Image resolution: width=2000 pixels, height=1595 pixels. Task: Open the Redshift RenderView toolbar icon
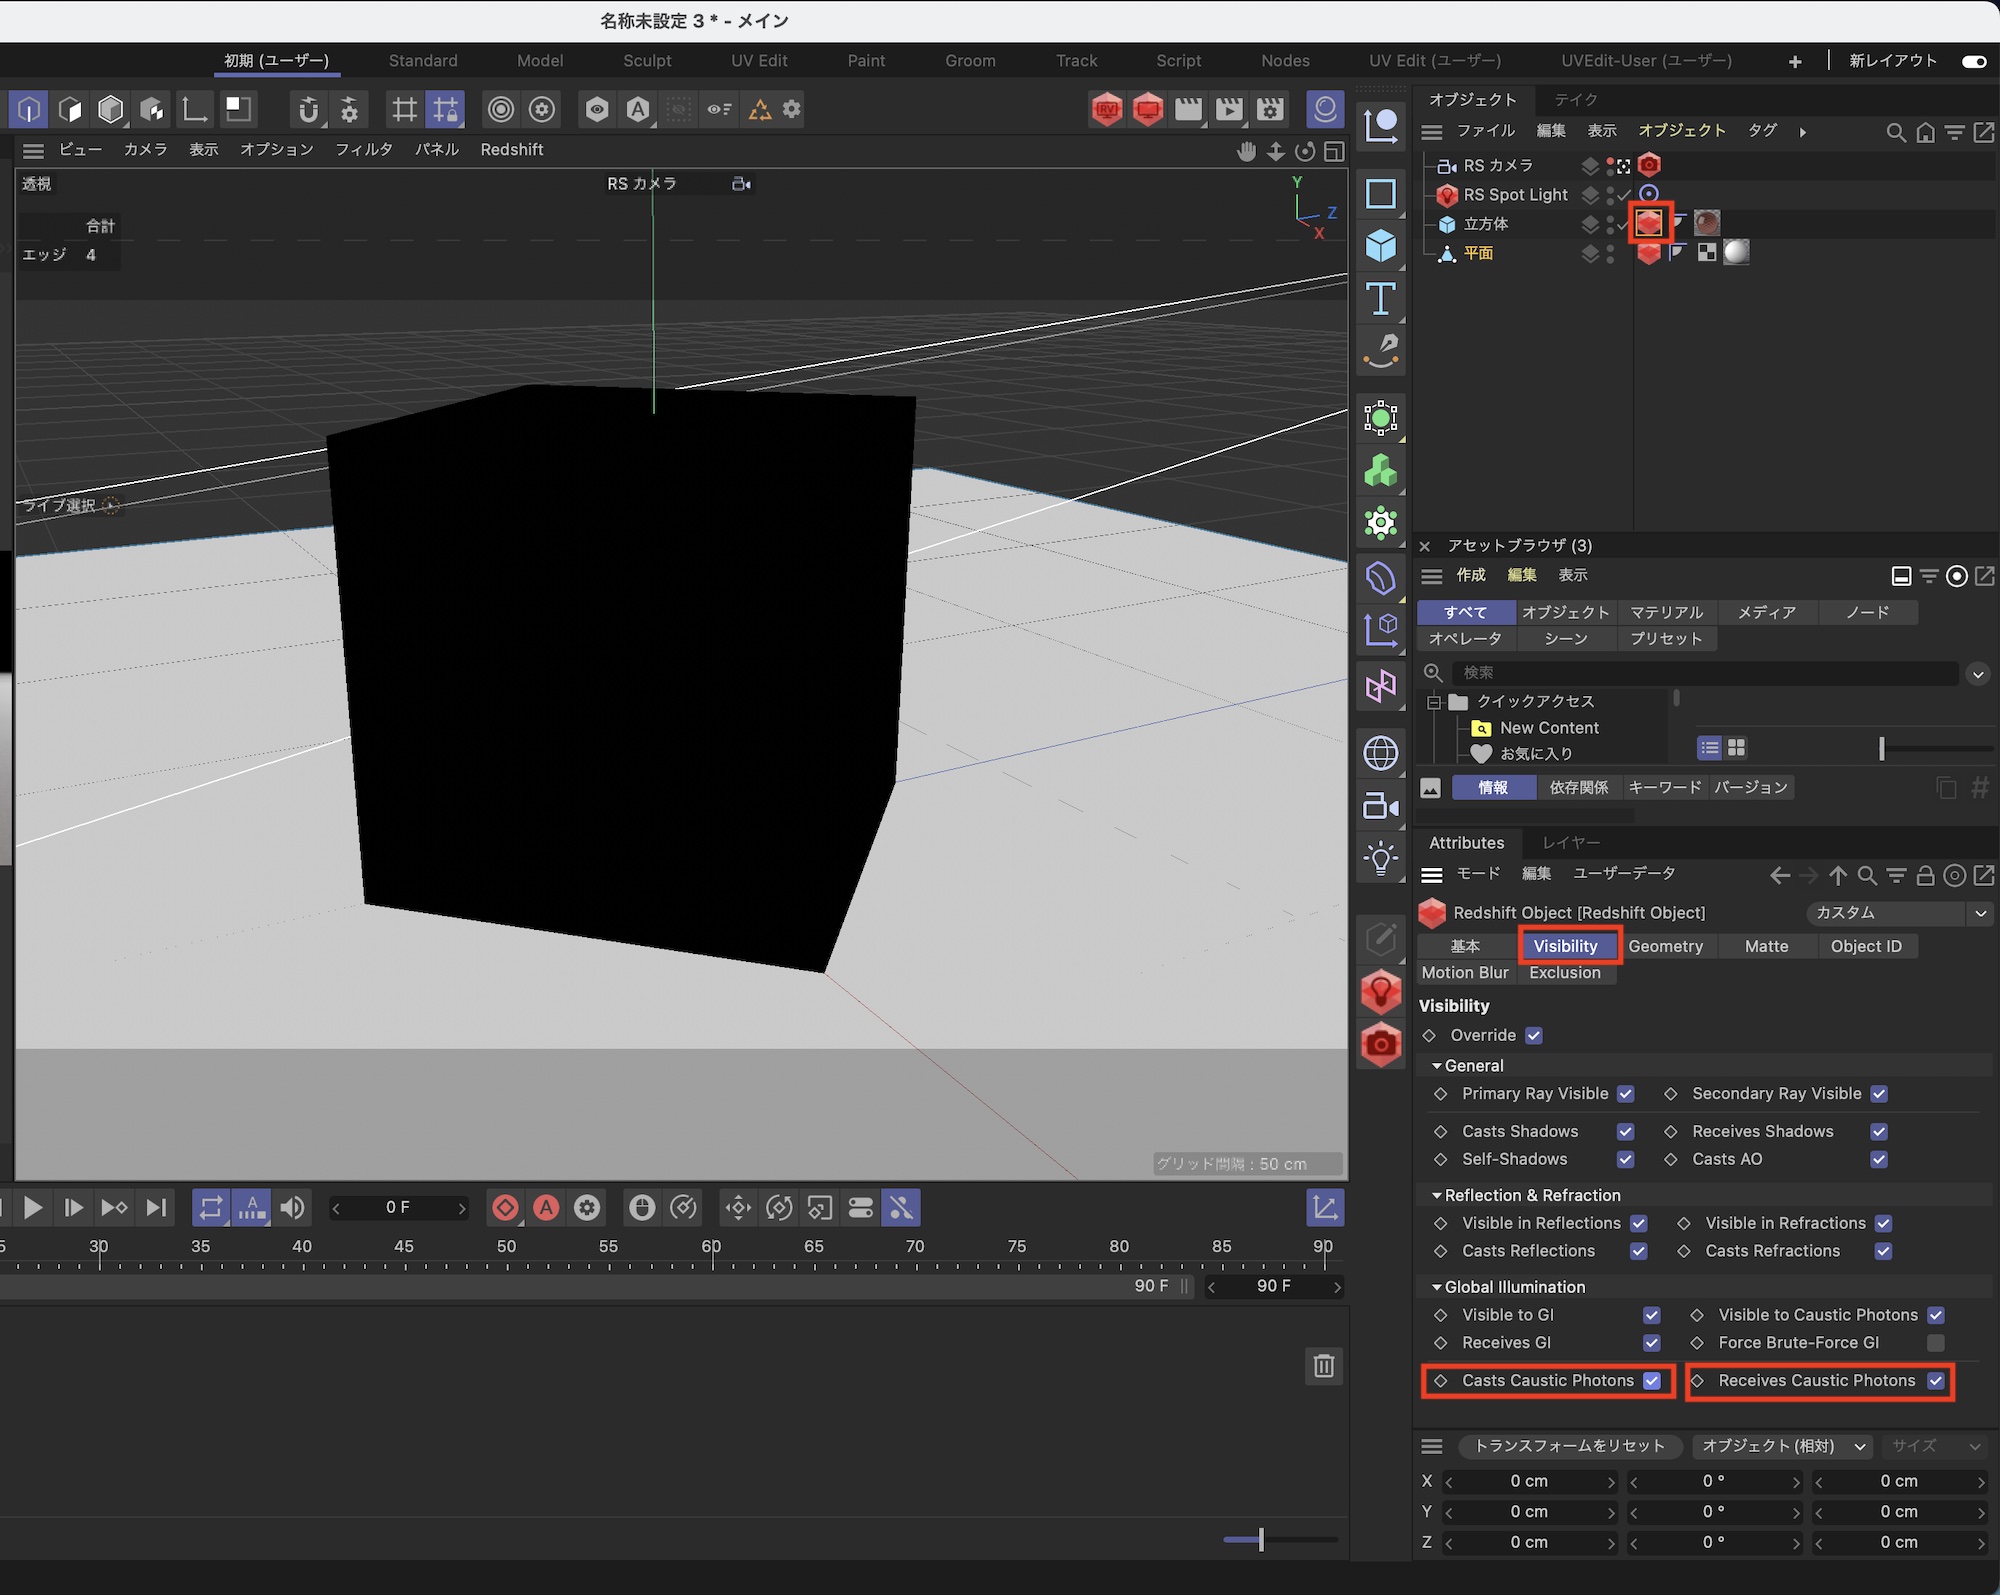(x=1107, y=109)
